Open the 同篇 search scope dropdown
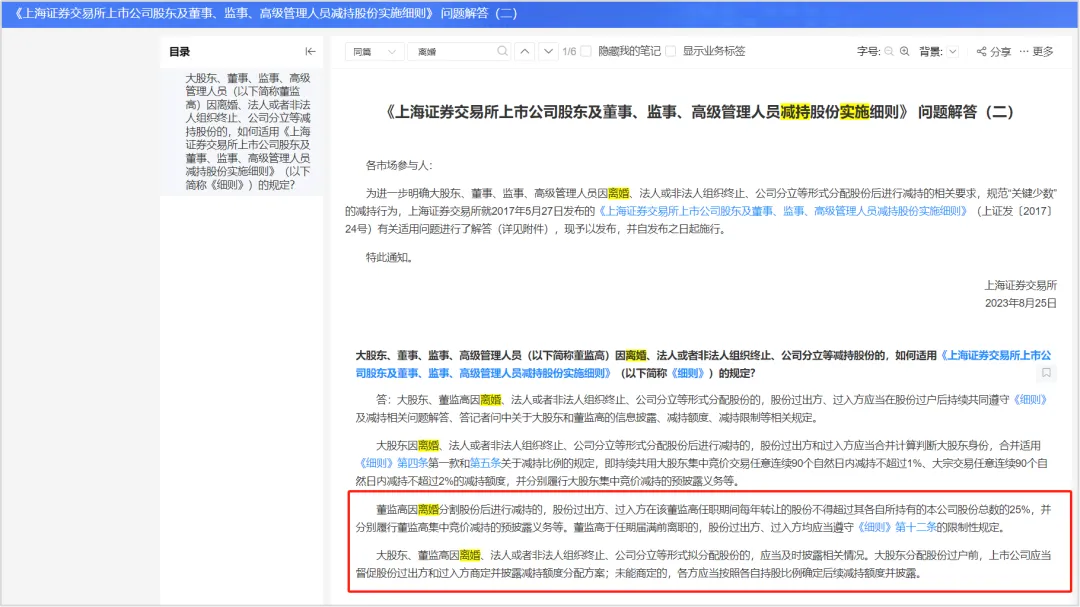 tap(374, 52)
